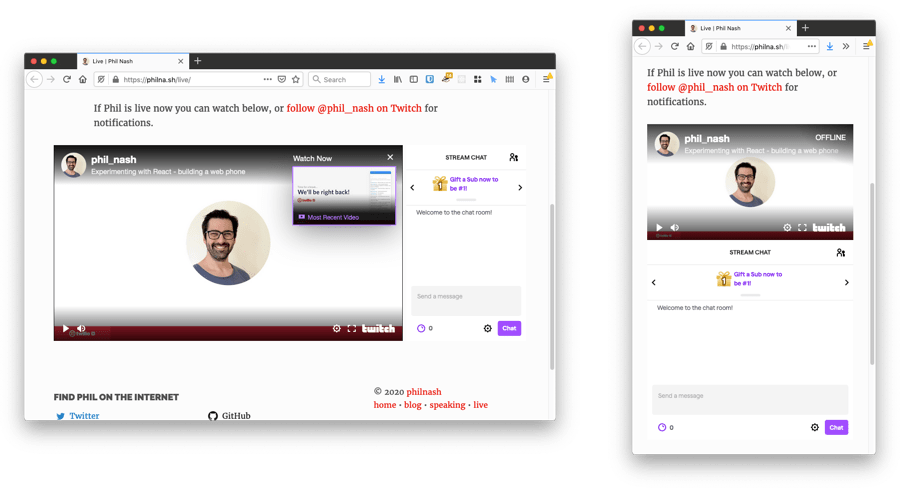Mute the Twitch player in wide window

(x=81, y=328)
